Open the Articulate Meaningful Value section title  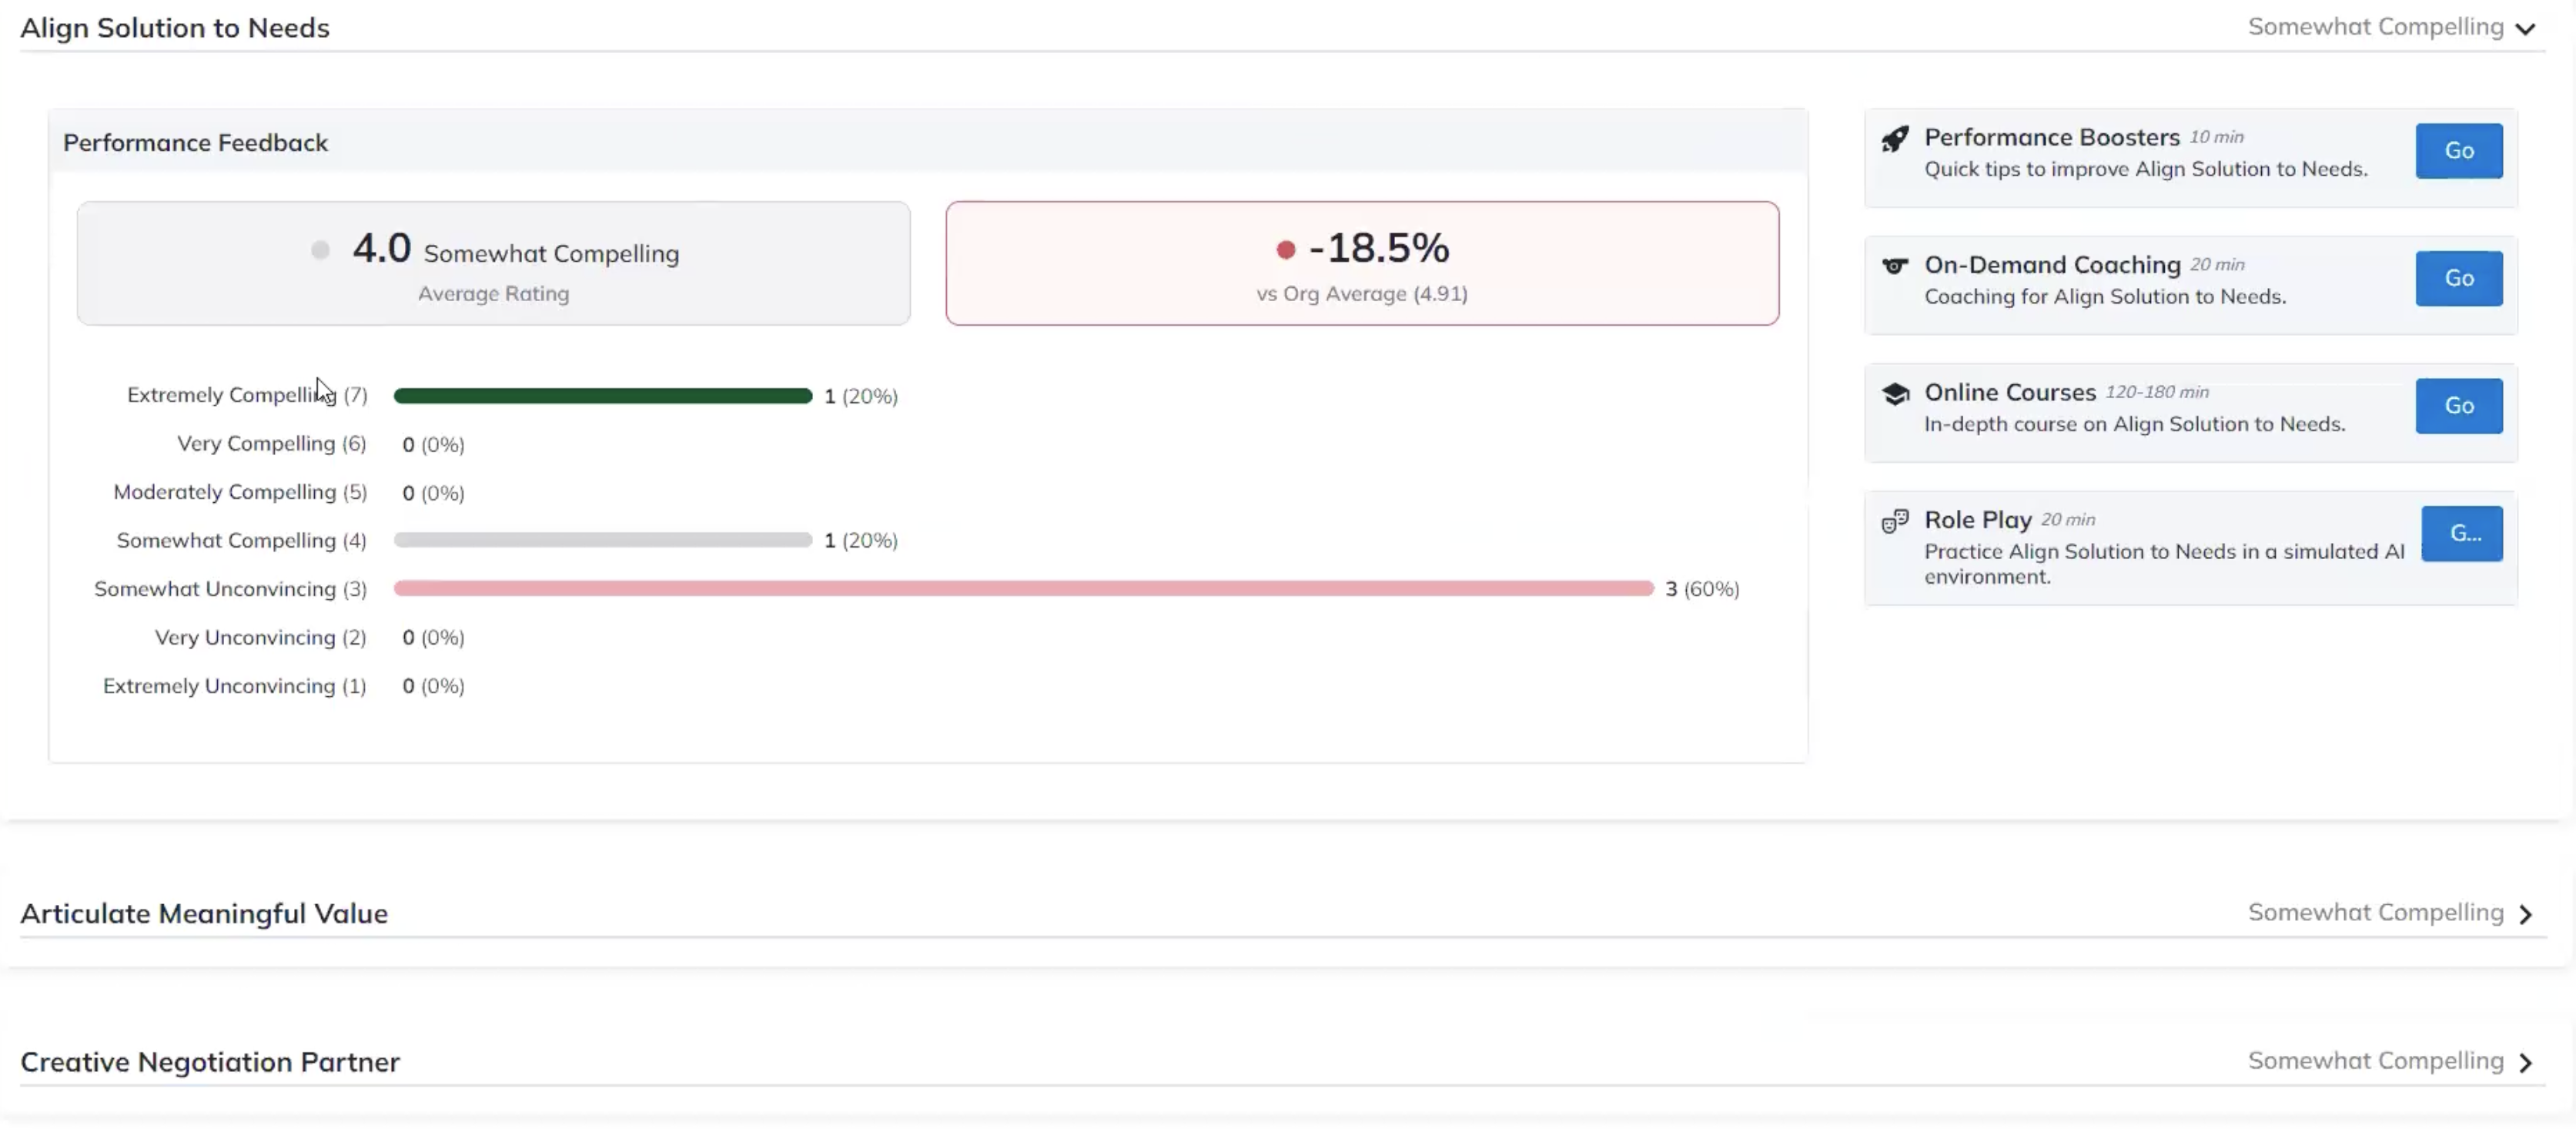point(204,914)
